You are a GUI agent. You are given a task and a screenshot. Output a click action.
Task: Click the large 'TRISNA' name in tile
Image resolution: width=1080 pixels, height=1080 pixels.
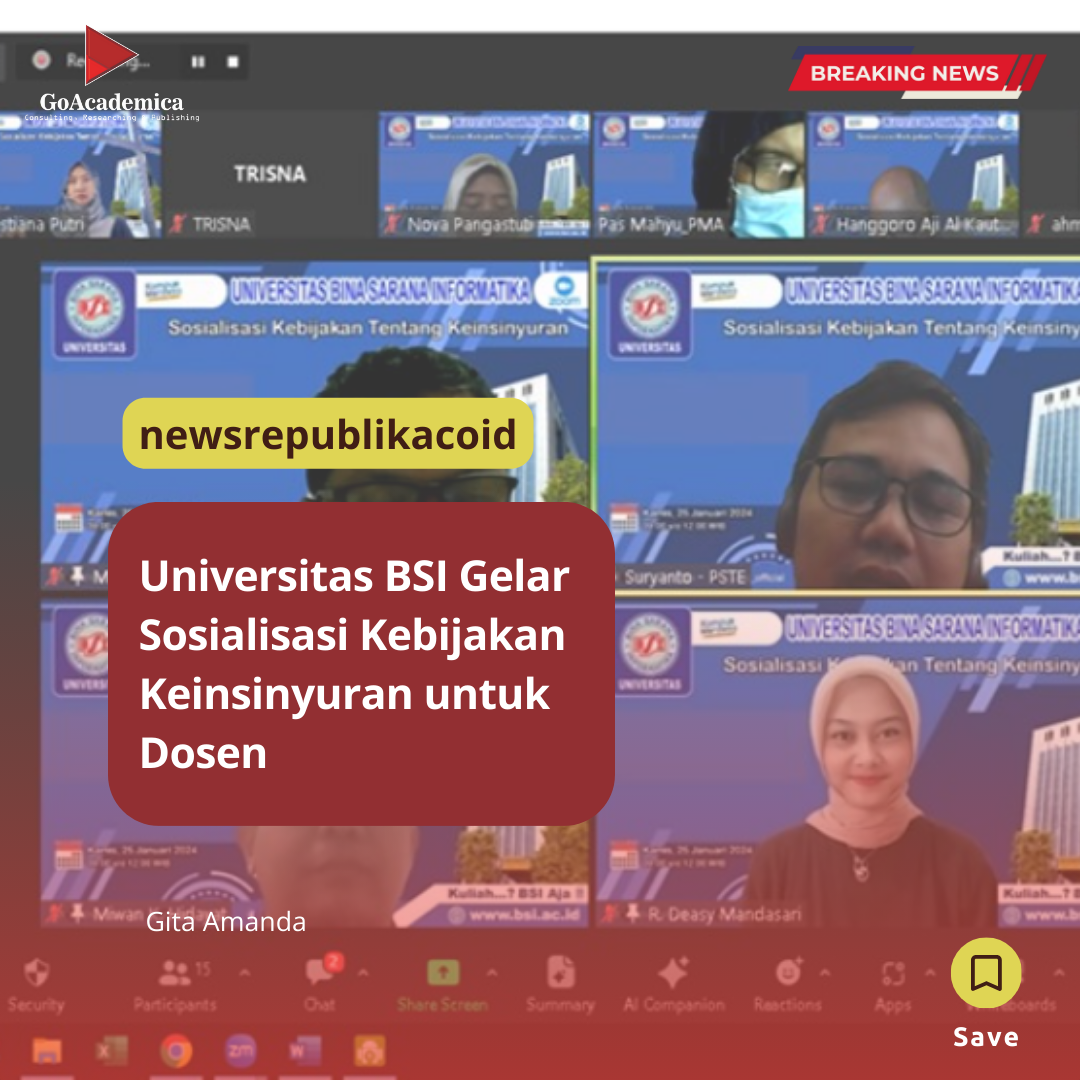tap(269, 174)
